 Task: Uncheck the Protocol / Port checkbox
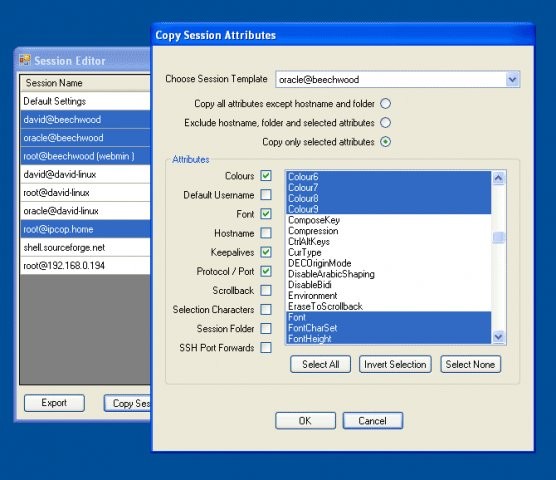click(x=266, y=271)
